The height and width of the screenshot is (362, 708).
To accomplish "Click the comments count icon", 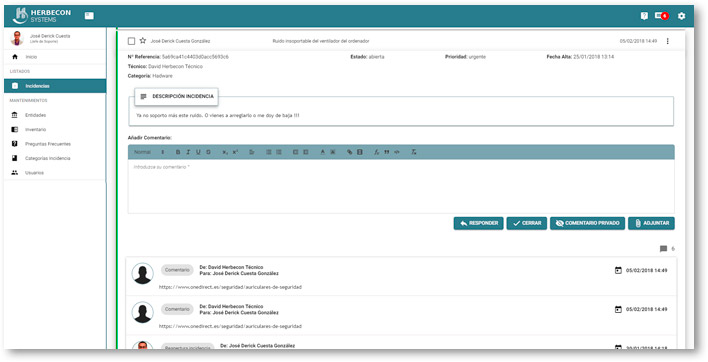I will 663,249.
